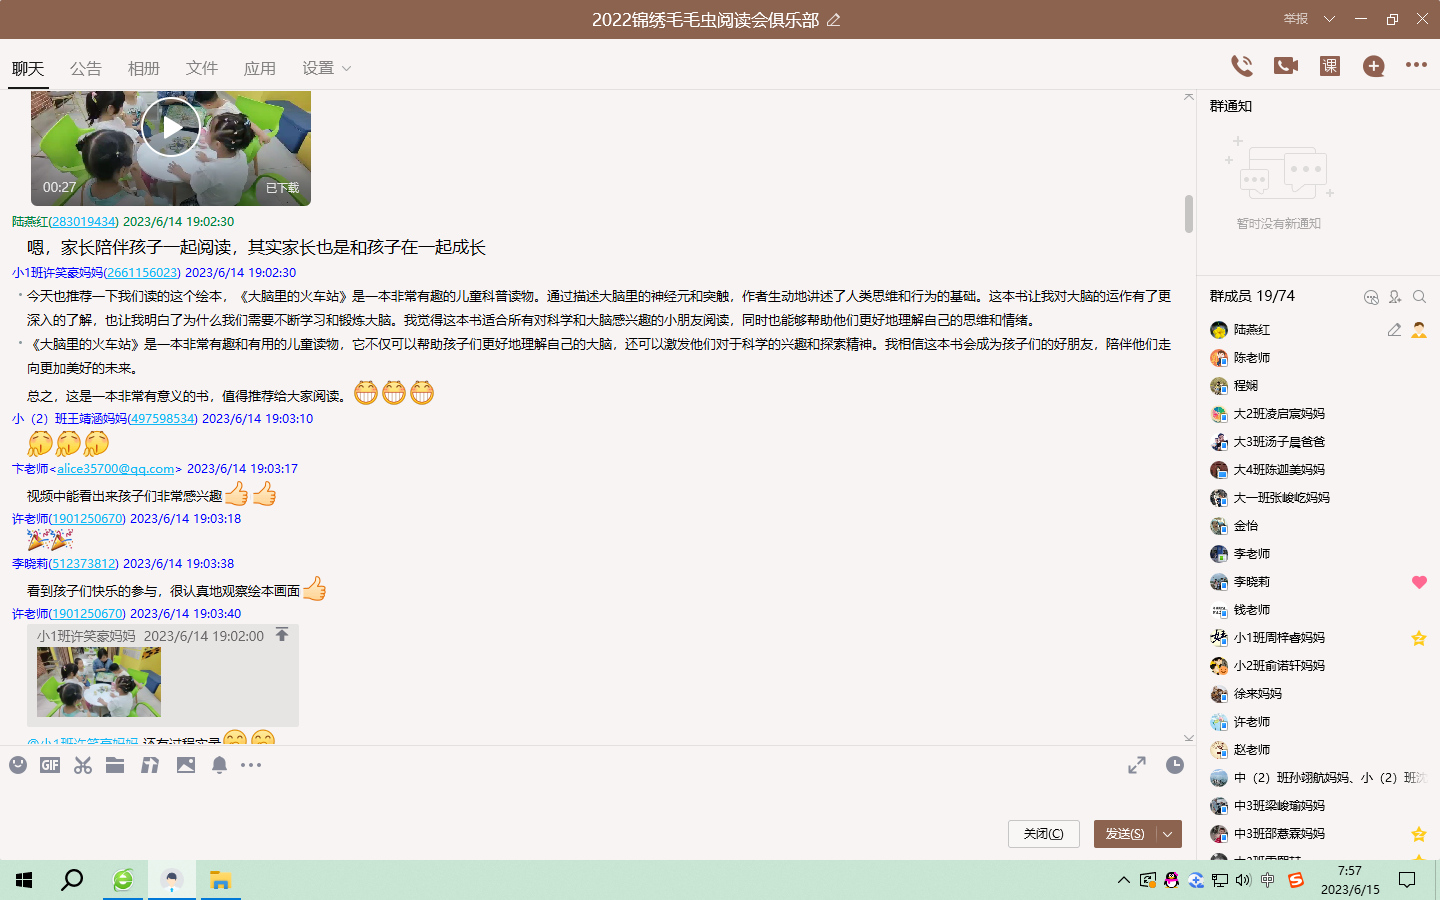This screenshot has height=900, width=1440.
Task: Click the 关闭(C) button
Action: point(1044,834)
